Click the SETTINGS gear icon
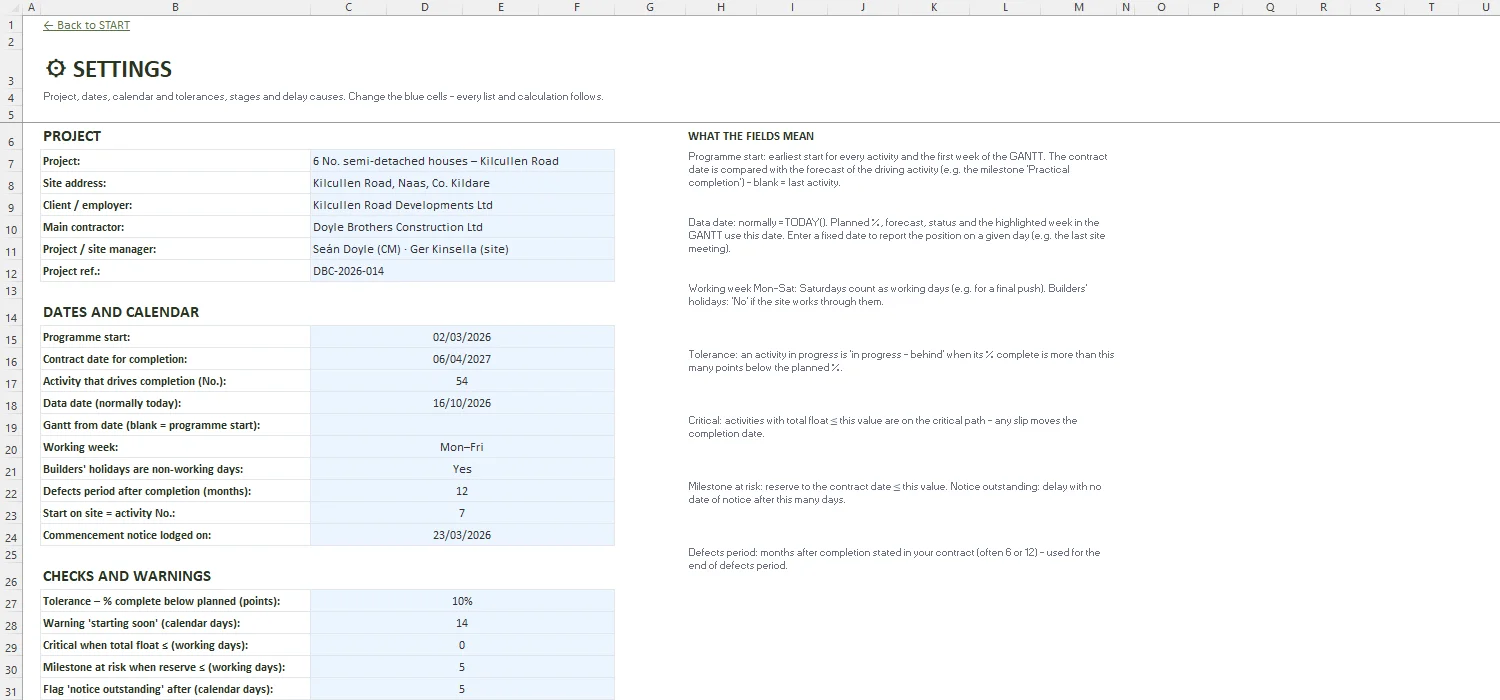1500x700 pixels. coord(56,69)
